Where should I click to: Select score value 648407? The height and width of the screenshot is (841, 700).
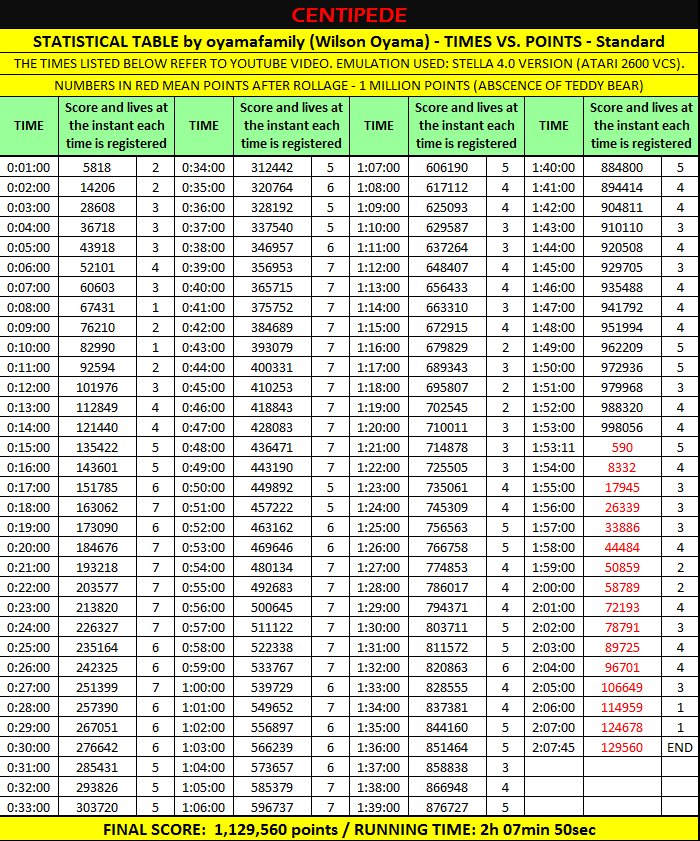coord(447,267)
